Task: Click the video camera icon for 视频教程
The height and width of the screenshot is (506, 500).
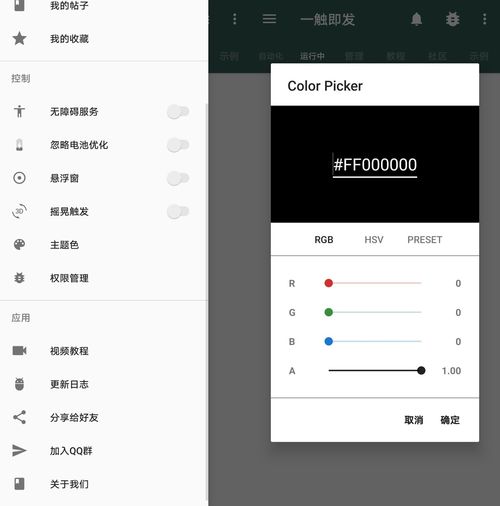Action: [x=19, y=350]
